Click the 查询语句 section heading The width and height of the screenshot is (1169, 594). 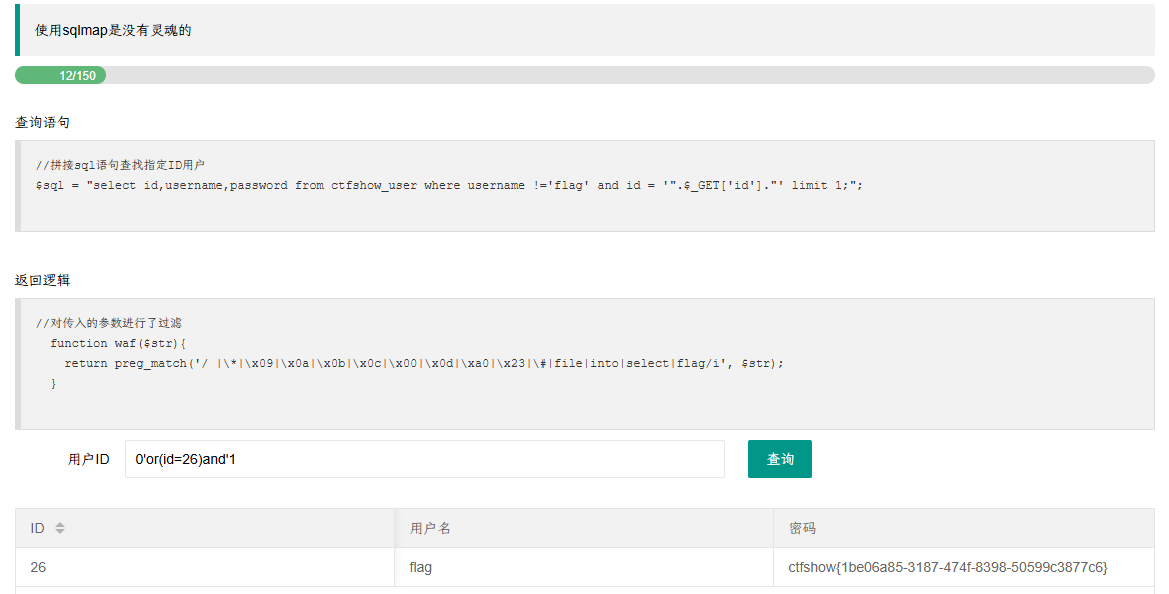click(x=42, y=122)
